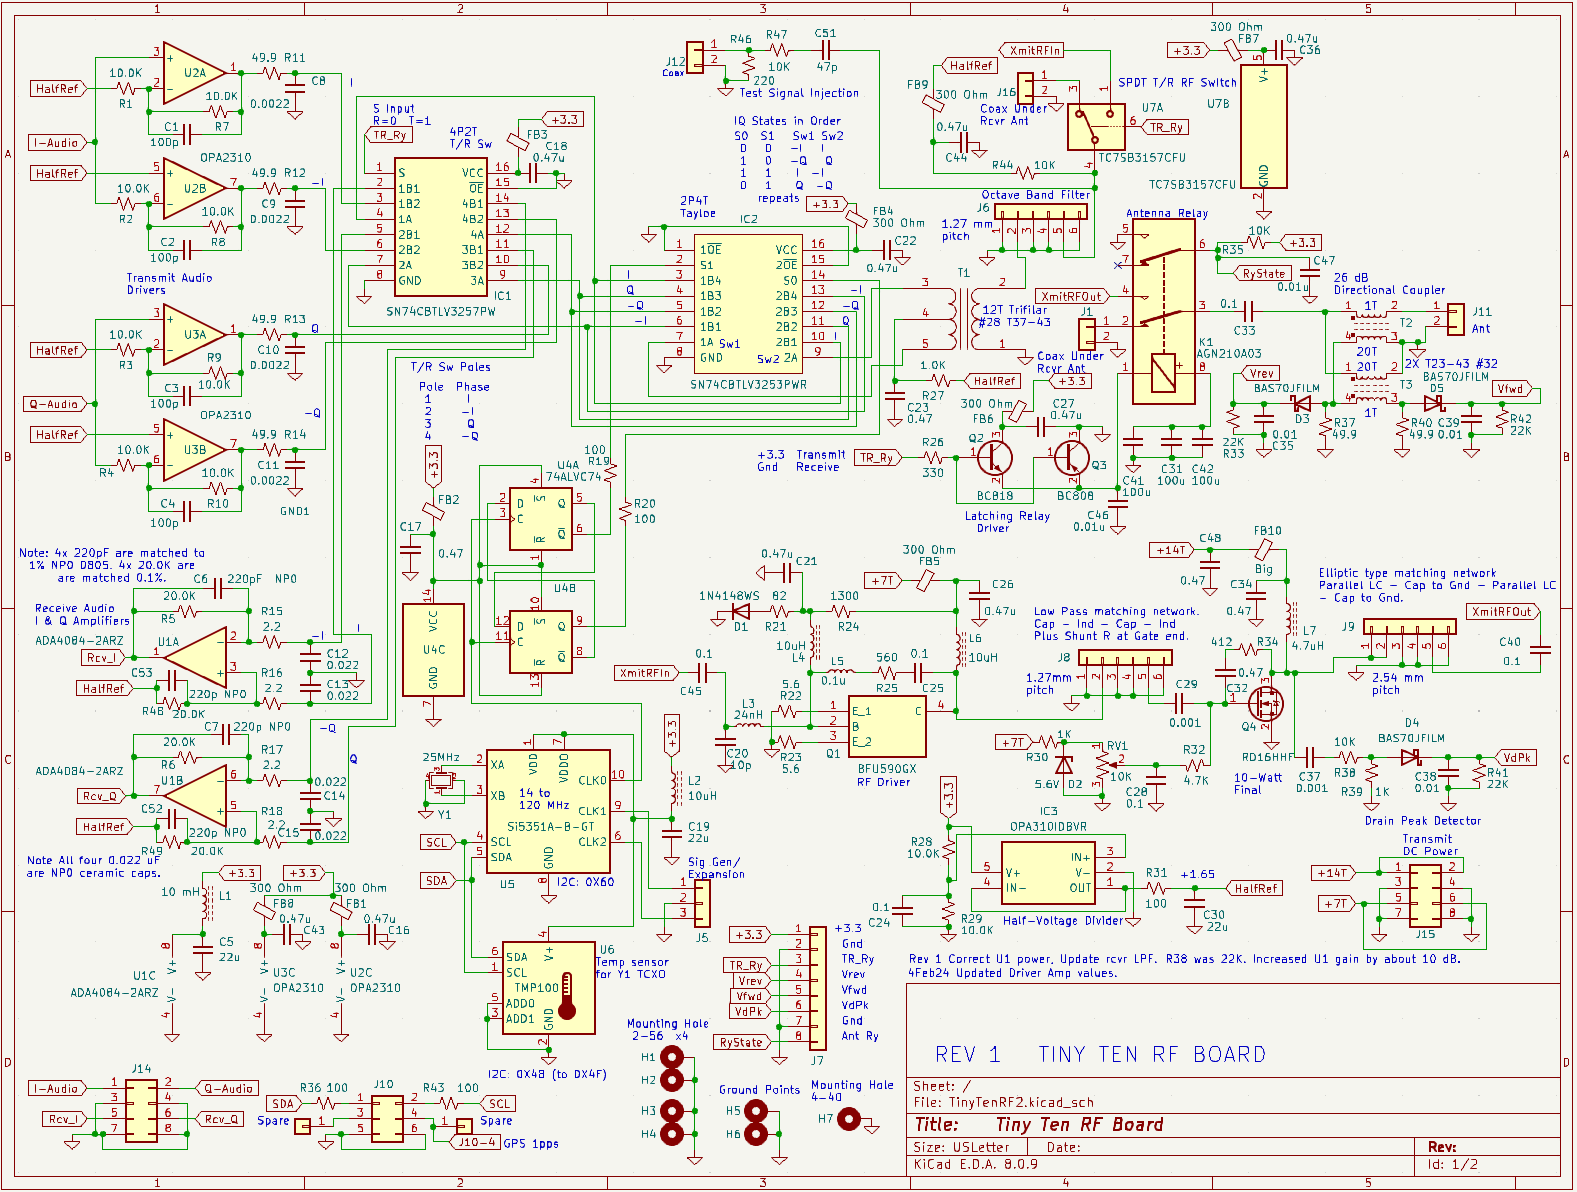Viewport: 1577px width, 1192px height.
Task: Select the RV1 potentiometer symbol
Action: point(1101,766)
